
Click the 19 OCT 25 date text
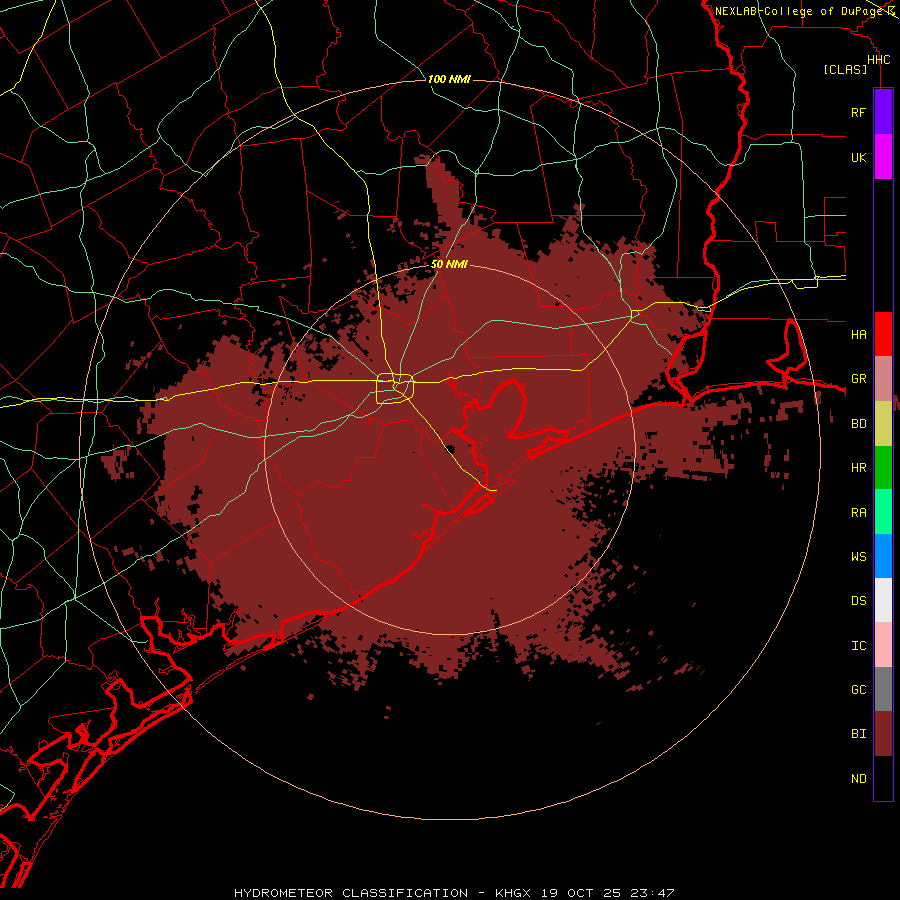click(581, 893)
